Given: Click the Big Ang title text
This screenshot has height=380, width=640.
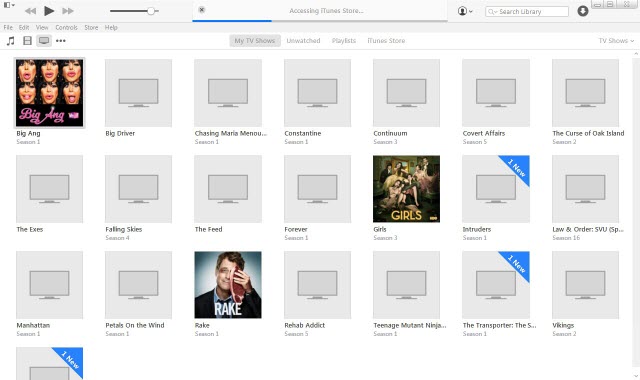Looking at the screenshot, I should [x=28, y=133].
